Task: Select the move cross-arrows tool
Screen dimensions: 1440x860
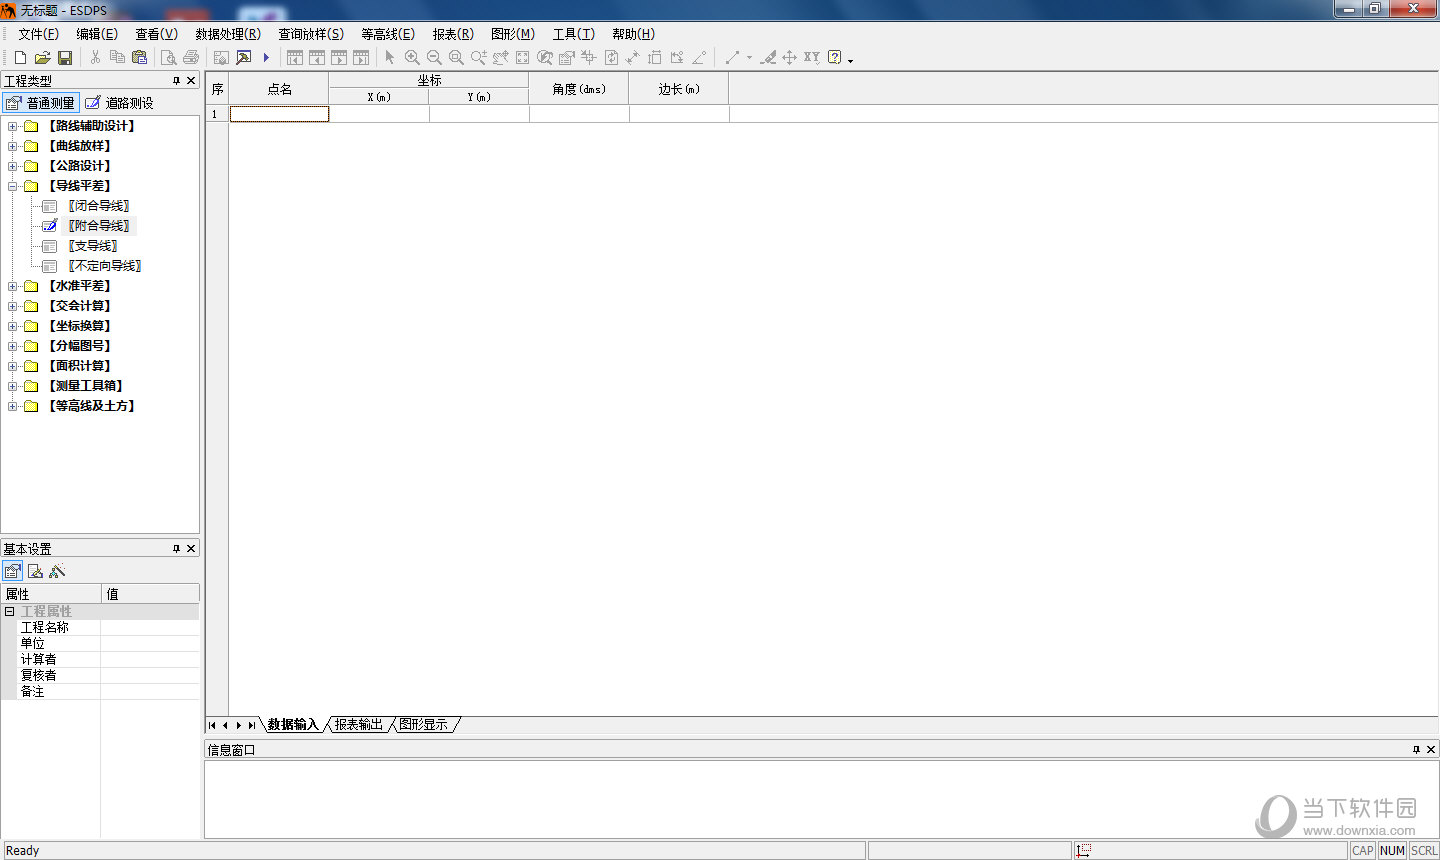Action: [789, 58]
